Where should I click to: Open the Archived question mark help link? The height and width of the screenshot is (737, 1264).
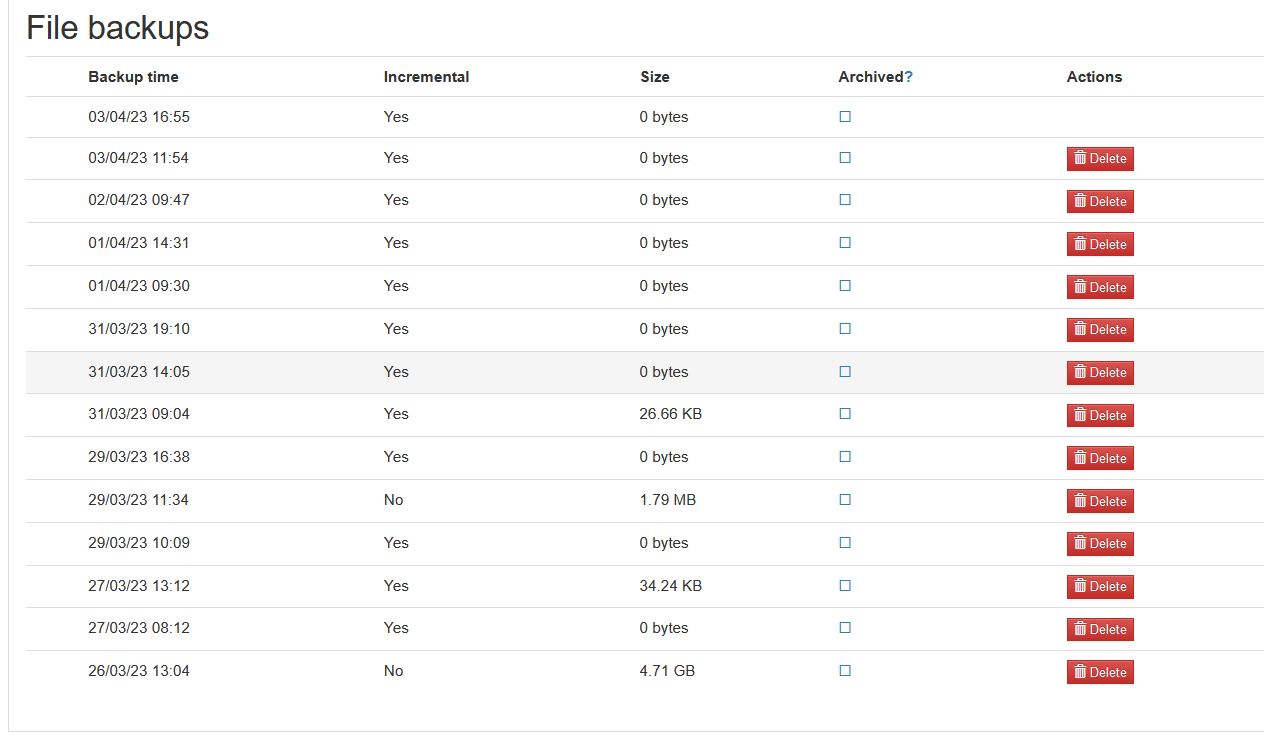pyautogui.click(x=908, y=76)
